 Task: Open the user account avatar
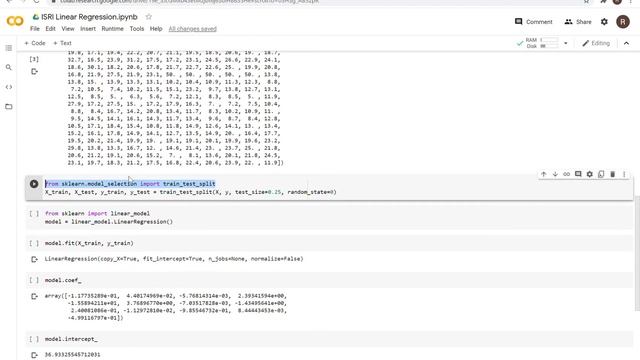pyautogui.click(x=623, y=22)
